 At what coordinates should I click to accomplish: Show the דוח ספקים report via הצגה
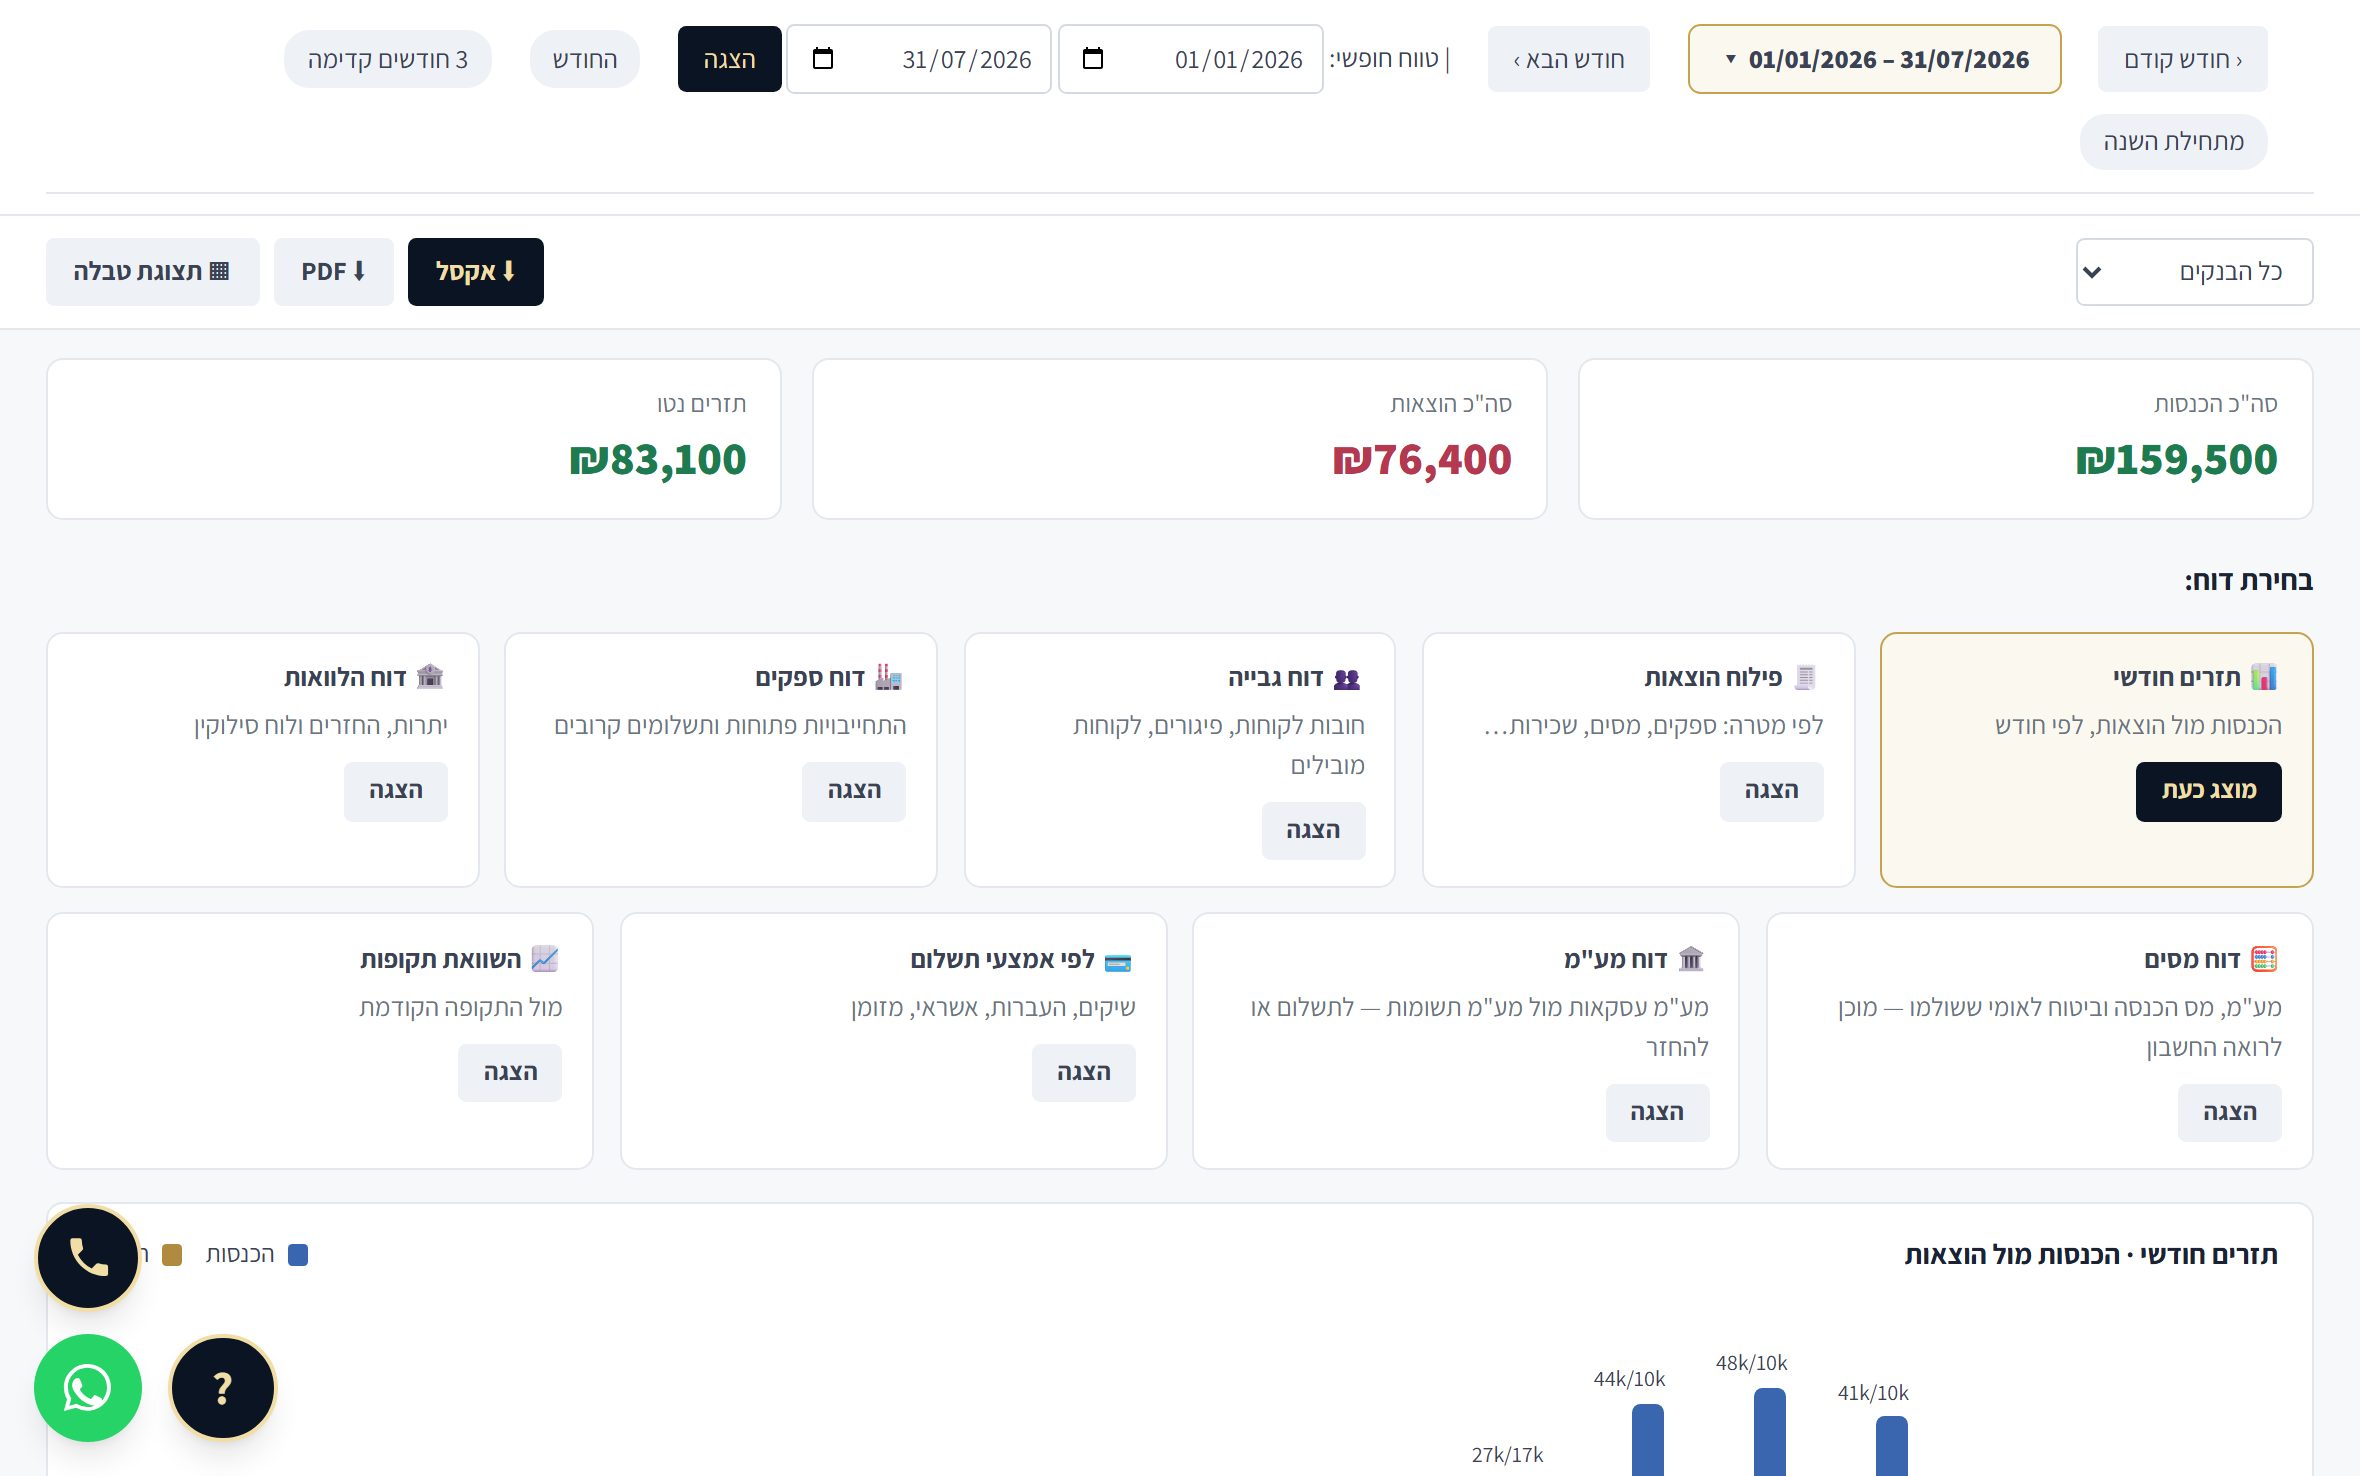tap(854, 792)
